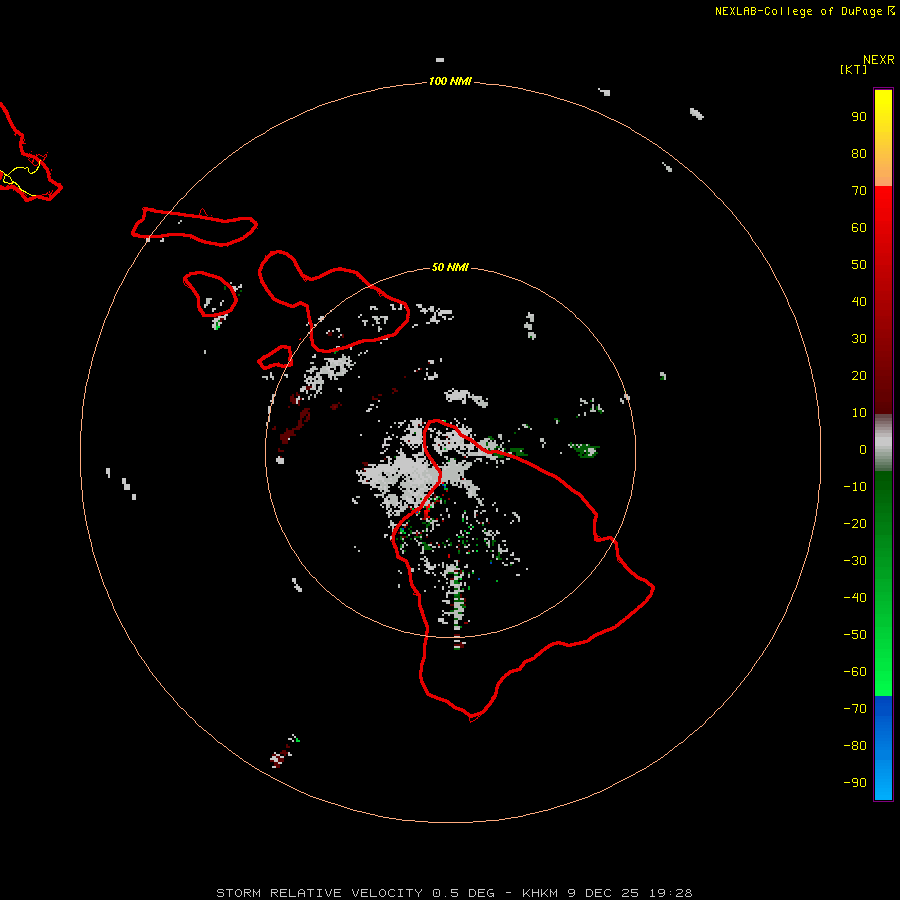This screenshot has height=900, width=900.
Task: Click the -50 value on velocity scale
Action: pyautogui.click(x=855, y=635)
